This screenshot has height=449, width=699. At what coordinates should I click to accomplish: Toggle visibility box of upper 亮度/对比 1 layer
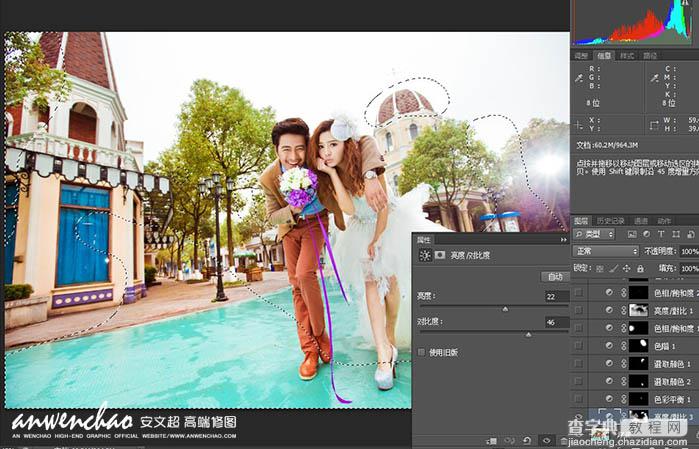[579, 310]
